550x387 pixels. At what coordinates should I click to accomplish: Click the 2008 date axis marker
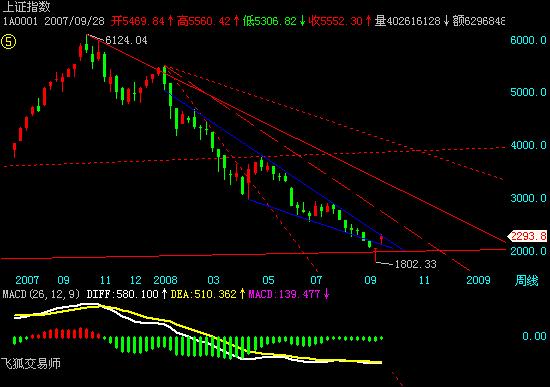click(165, 280)
